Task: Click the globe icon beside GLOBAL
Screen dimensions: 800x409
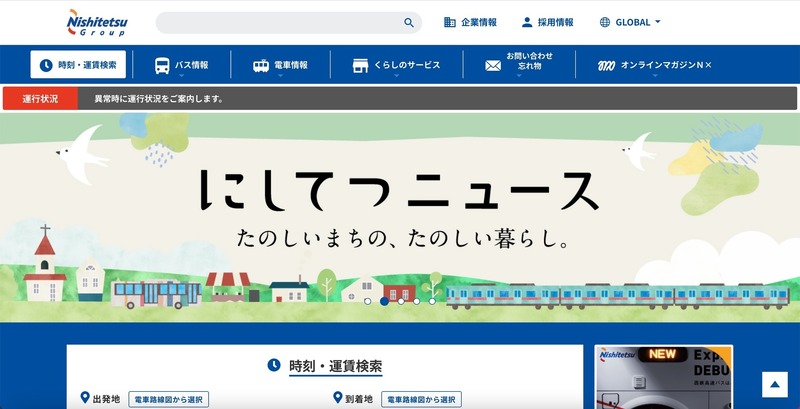Action: click(605, 22)
